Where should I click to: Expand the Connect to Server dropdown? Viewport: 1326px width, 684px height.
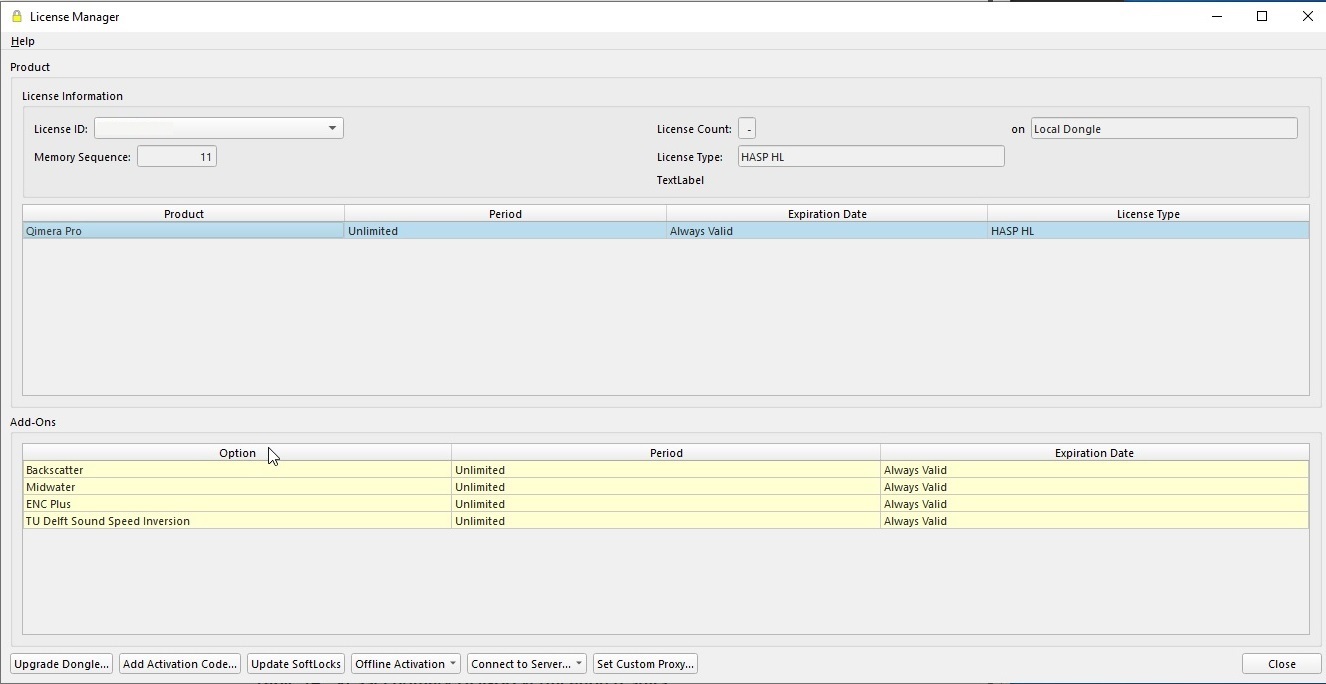click(526, 664)
